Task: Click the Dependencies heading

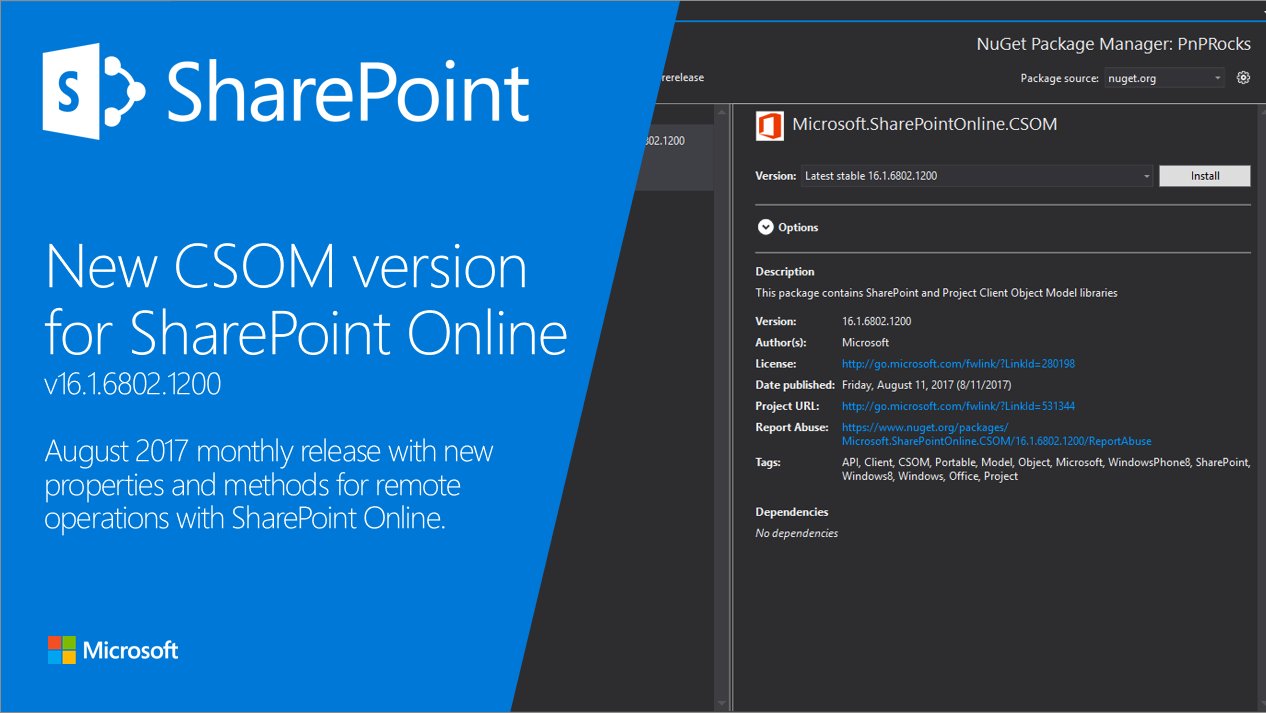Action: [792, 512]
